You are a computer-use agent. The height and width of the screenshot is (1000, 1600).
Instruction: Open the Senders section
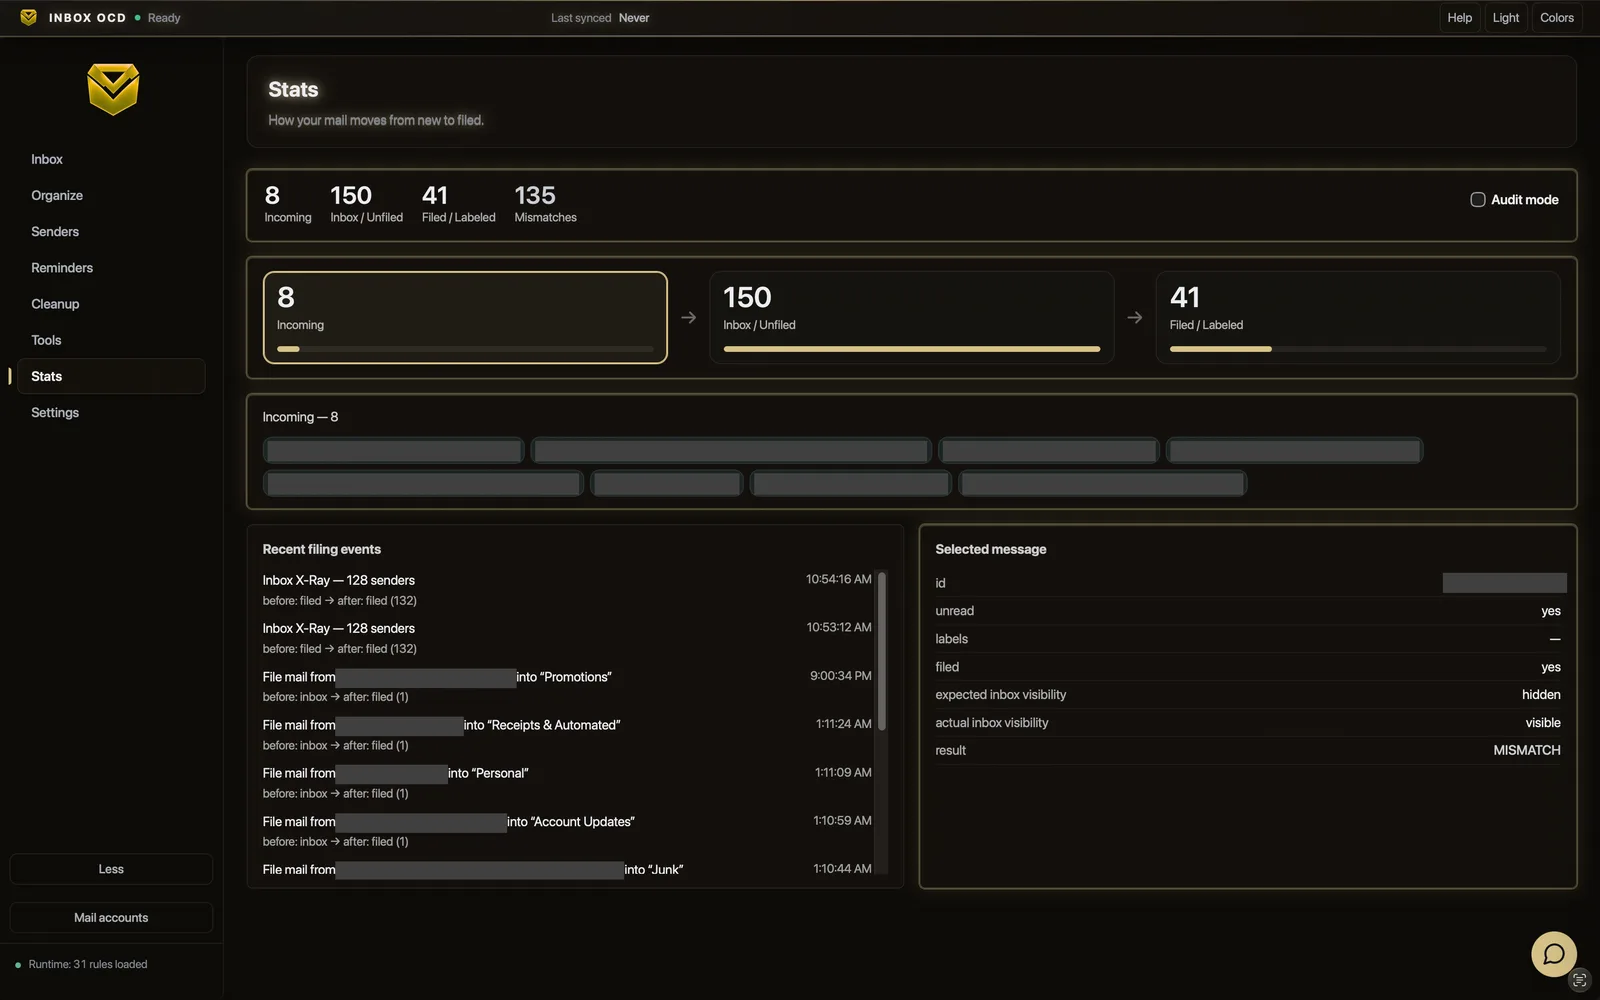click(111, 231)
